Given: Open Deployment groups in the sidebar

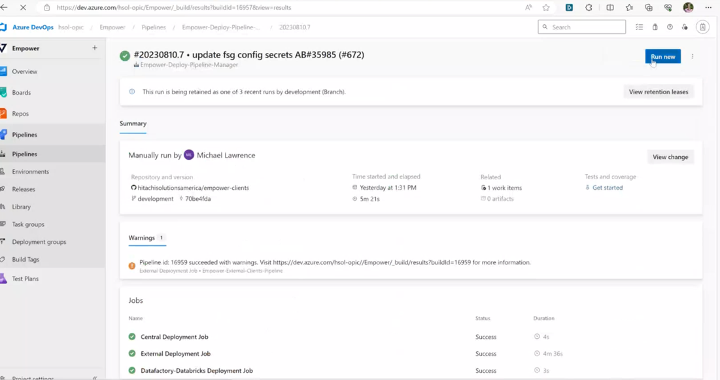Looking at the screenshot, I should [x=39, y=242].
